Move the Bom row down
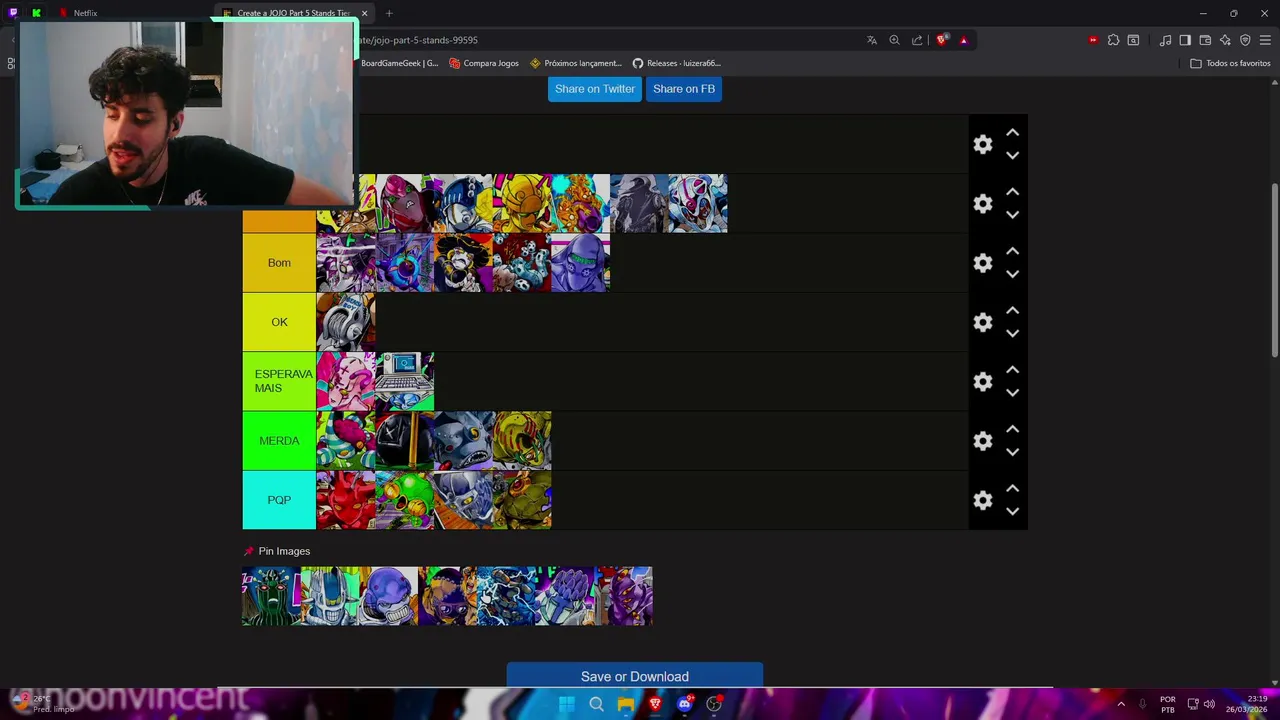Image resolution: width=1280 pixels, height=720 pixels. click(1012, 274)
